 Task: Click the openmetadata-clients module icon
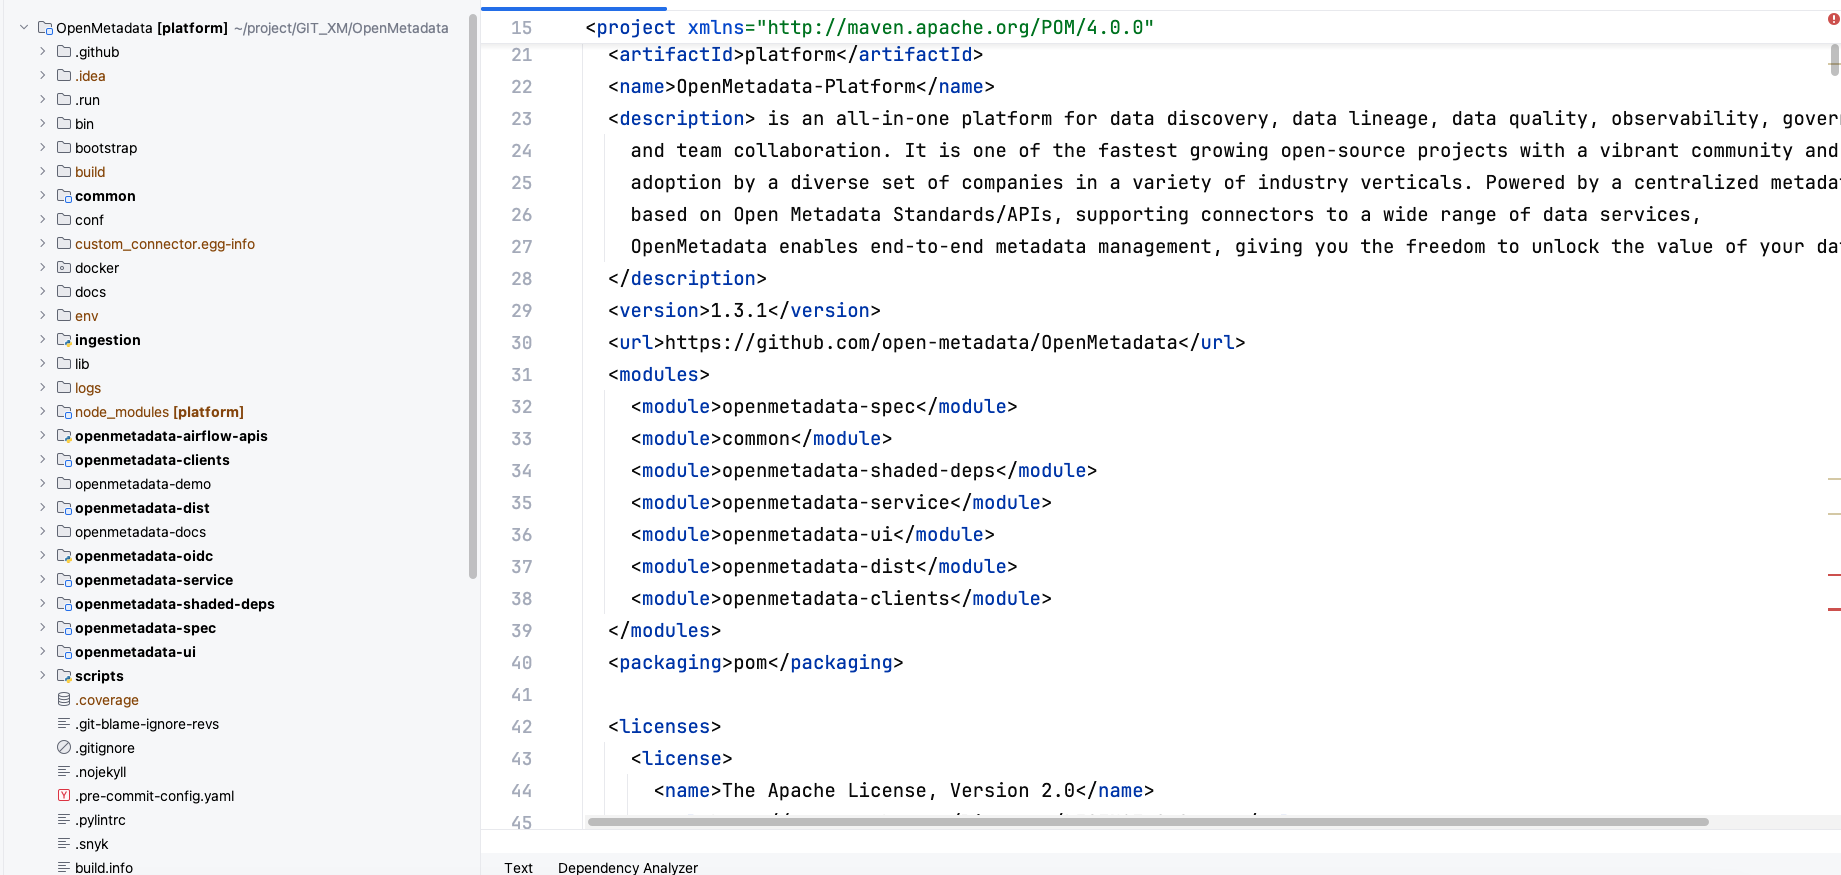point(64,460)
